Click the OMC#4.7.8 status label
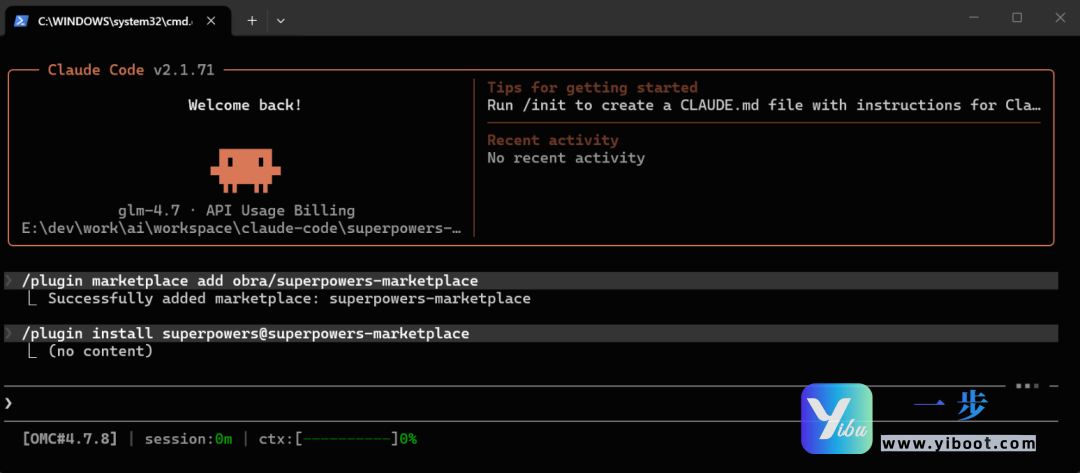Screen dimensions: 1080x473 click(x=69, y=439)
